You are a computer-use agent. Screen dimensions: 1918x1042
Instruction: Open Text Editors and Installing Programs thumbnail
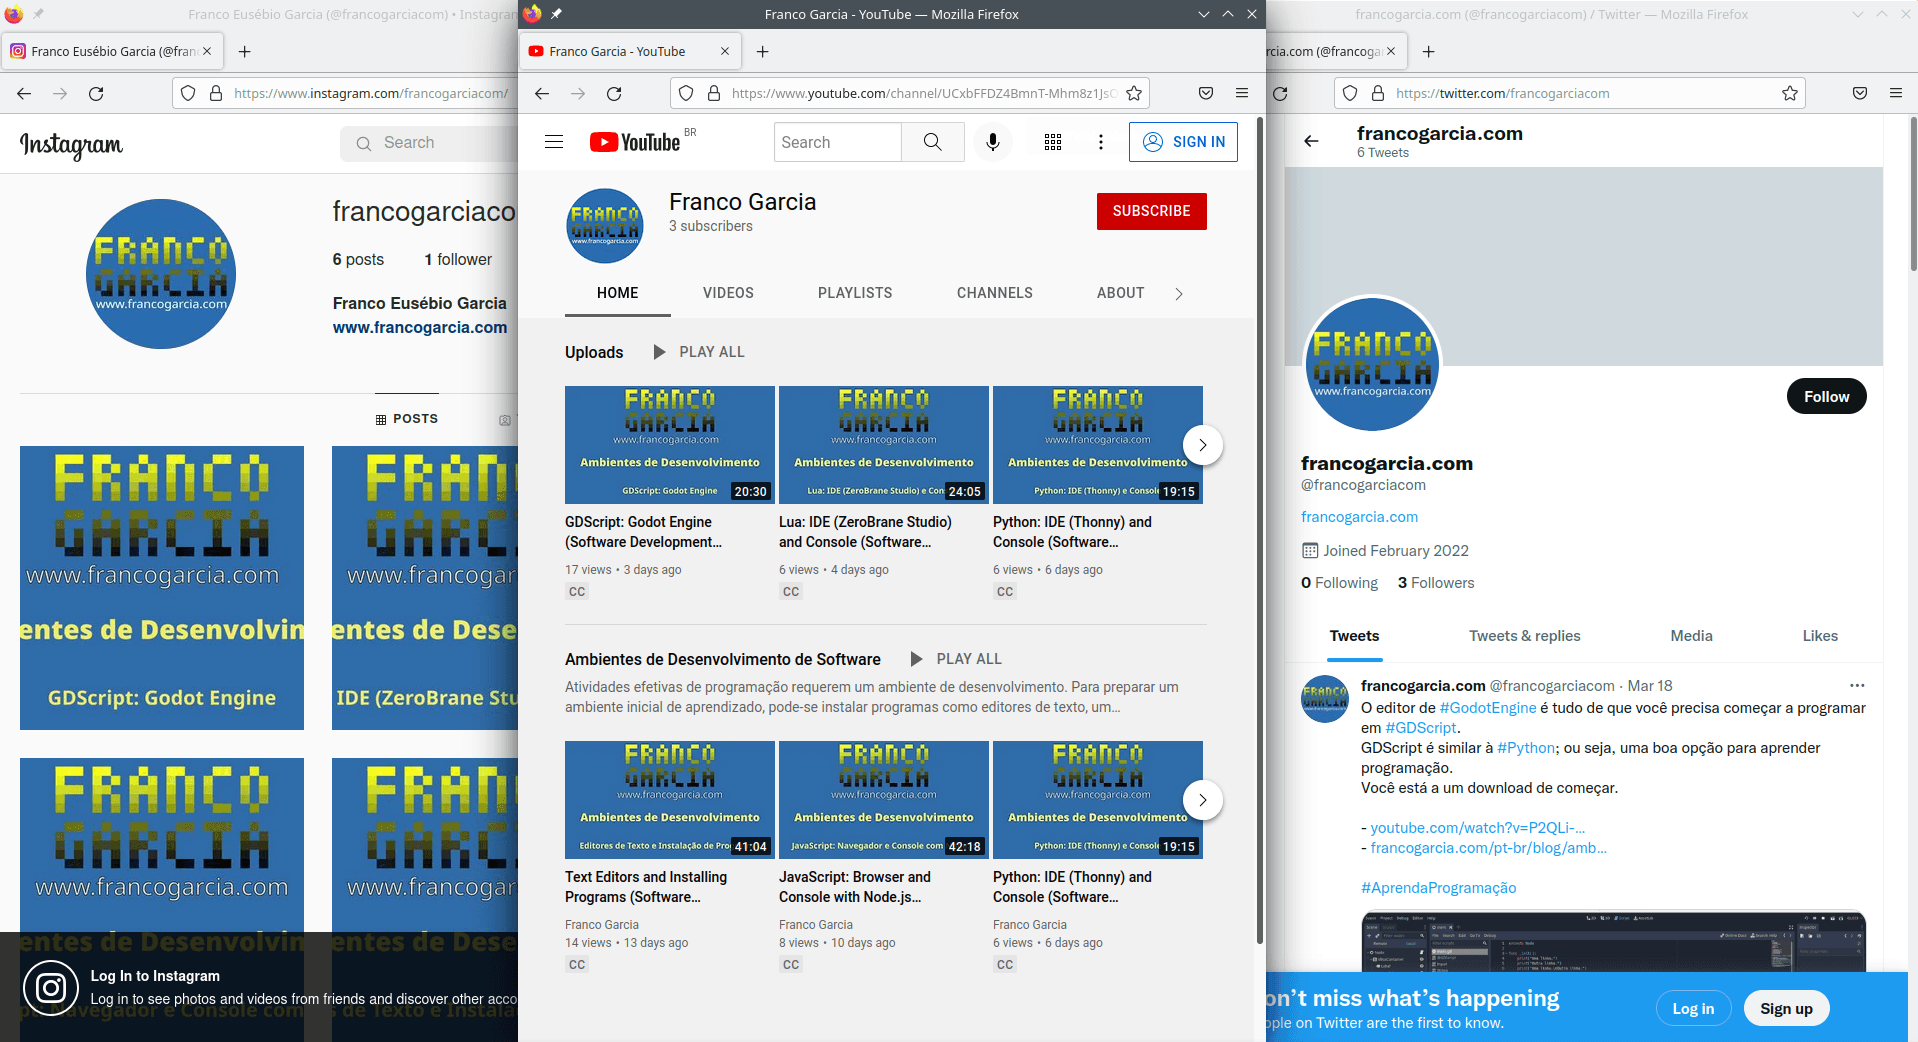[670, 800]
